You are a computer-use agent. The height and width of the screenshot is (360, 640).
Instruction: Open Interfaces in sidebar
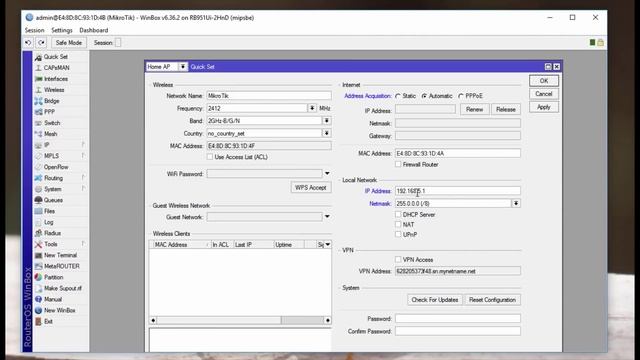click(56, 79)
